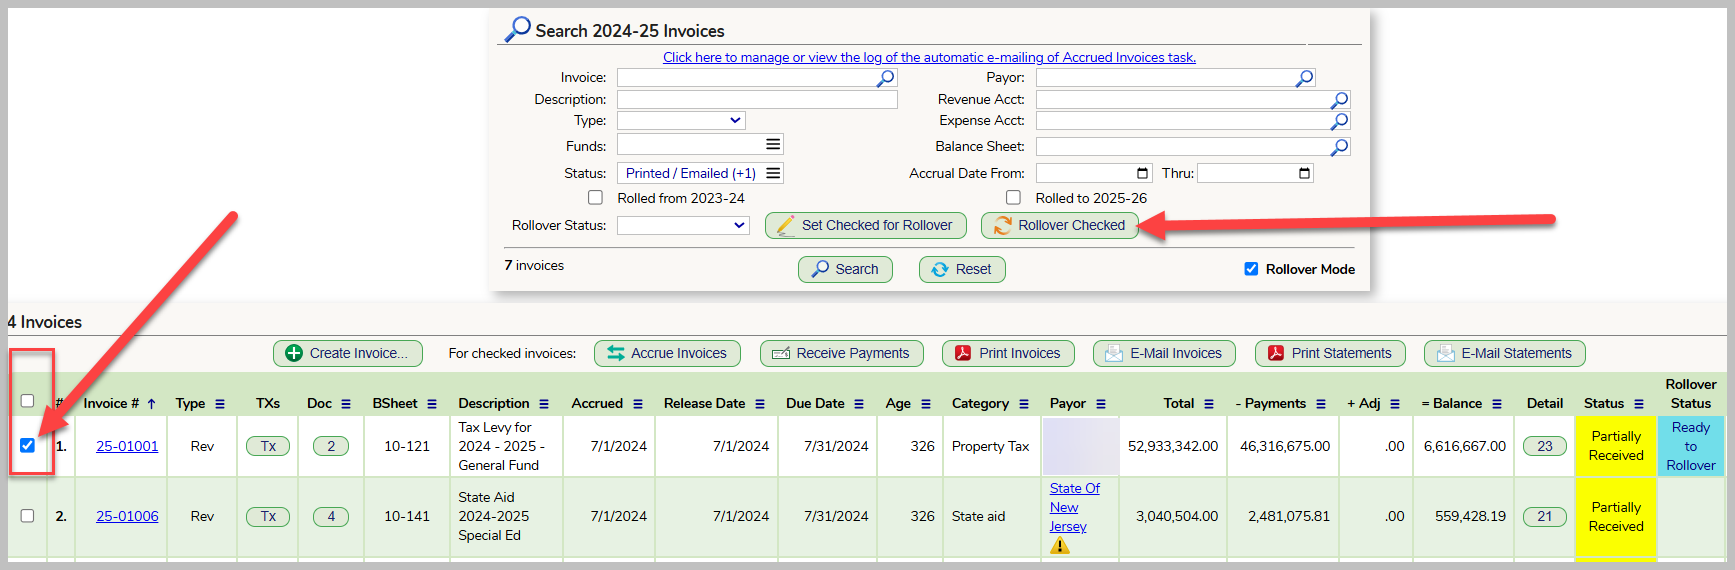Screen dimensions: 1735x570
Task: Uncheck the checkbox for invoice 25-01001
Action: point(28,445)
